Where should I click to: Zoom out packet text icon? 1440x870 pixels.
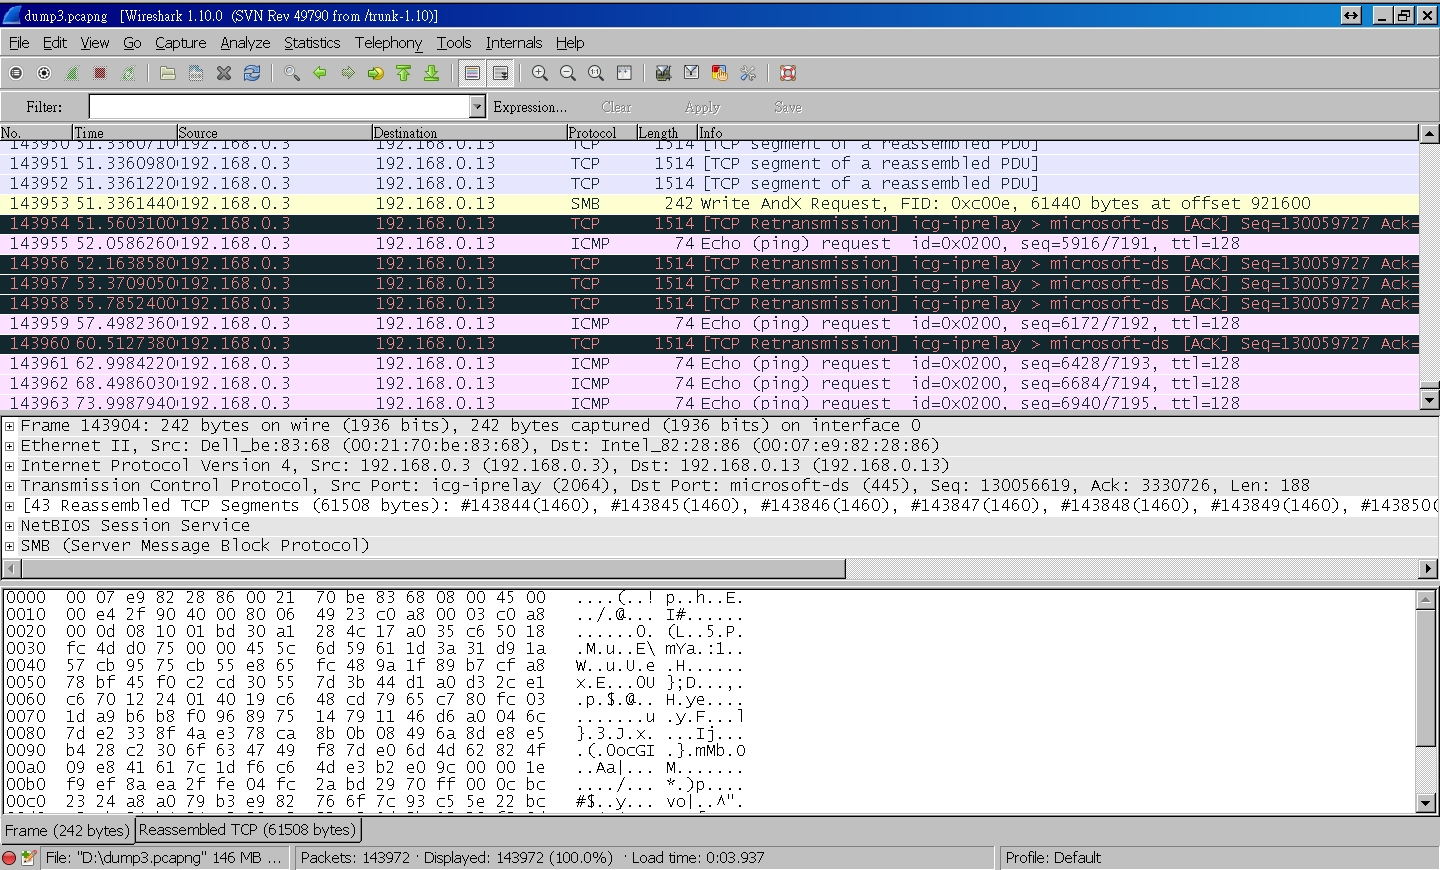[568, 73]
